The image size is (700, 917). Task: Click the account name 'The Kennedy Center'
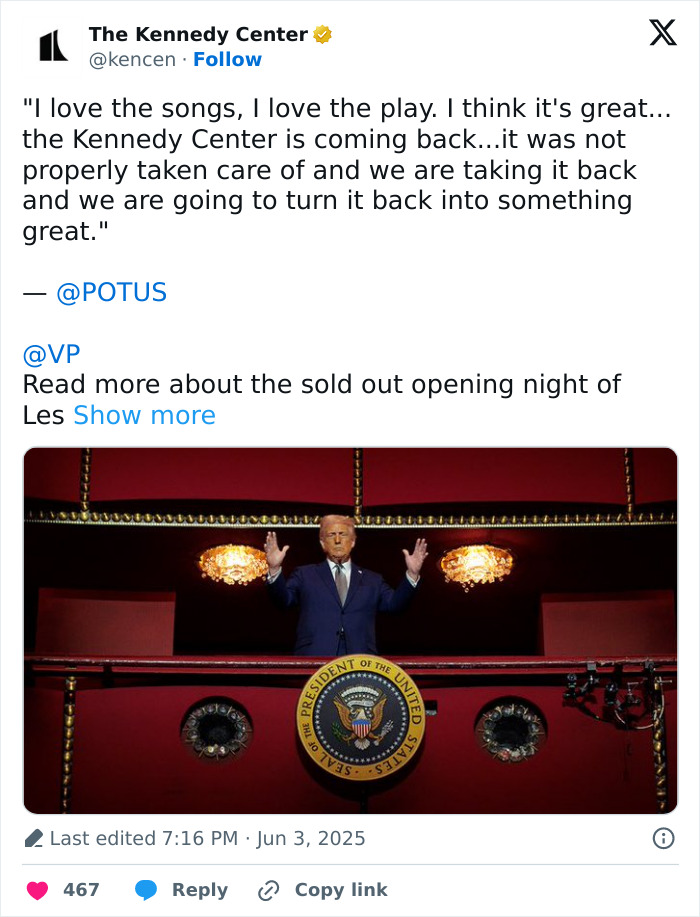pyautogui.click(x=195, y=33)
